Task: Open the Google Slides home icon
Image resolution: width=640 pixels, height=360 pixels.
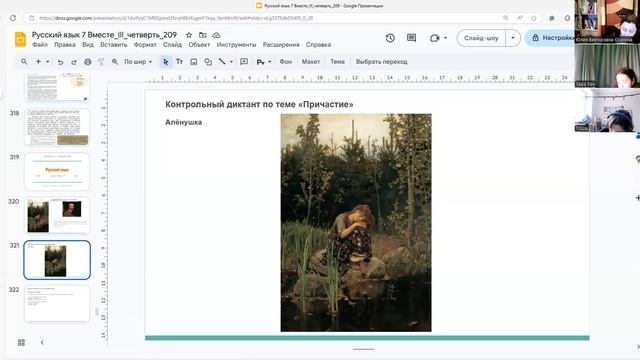Action: [20, 39]
